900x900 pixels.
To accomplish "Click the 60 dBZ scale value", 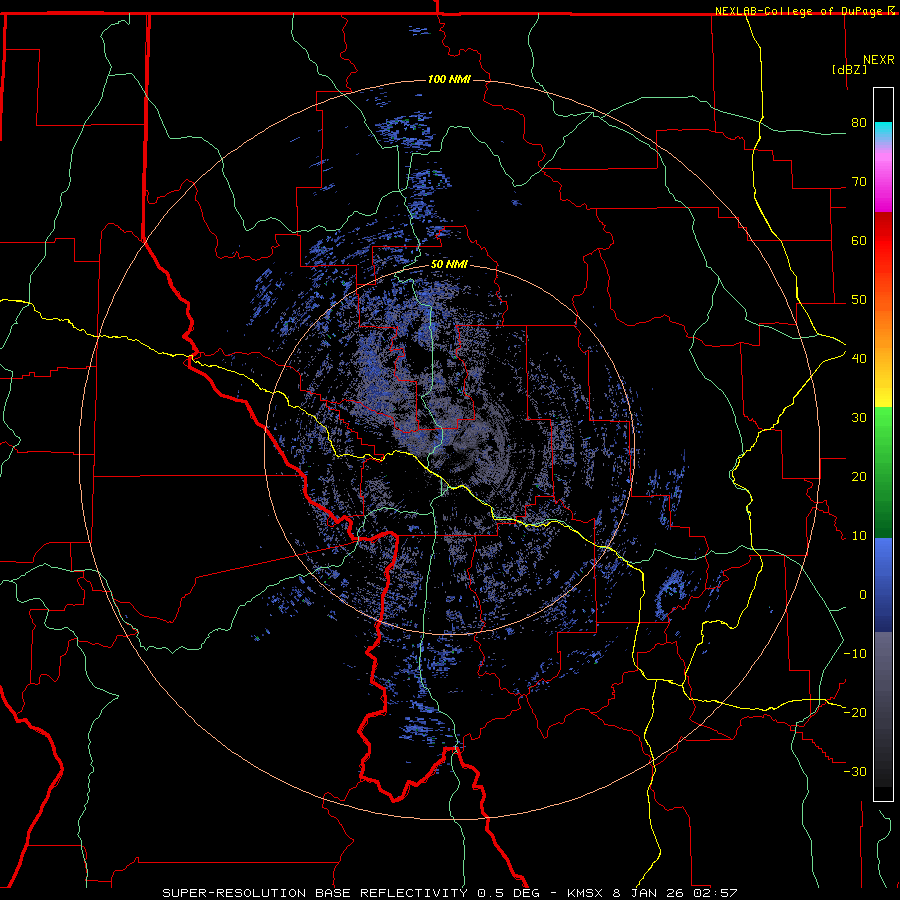I will (x=859, y=240).
